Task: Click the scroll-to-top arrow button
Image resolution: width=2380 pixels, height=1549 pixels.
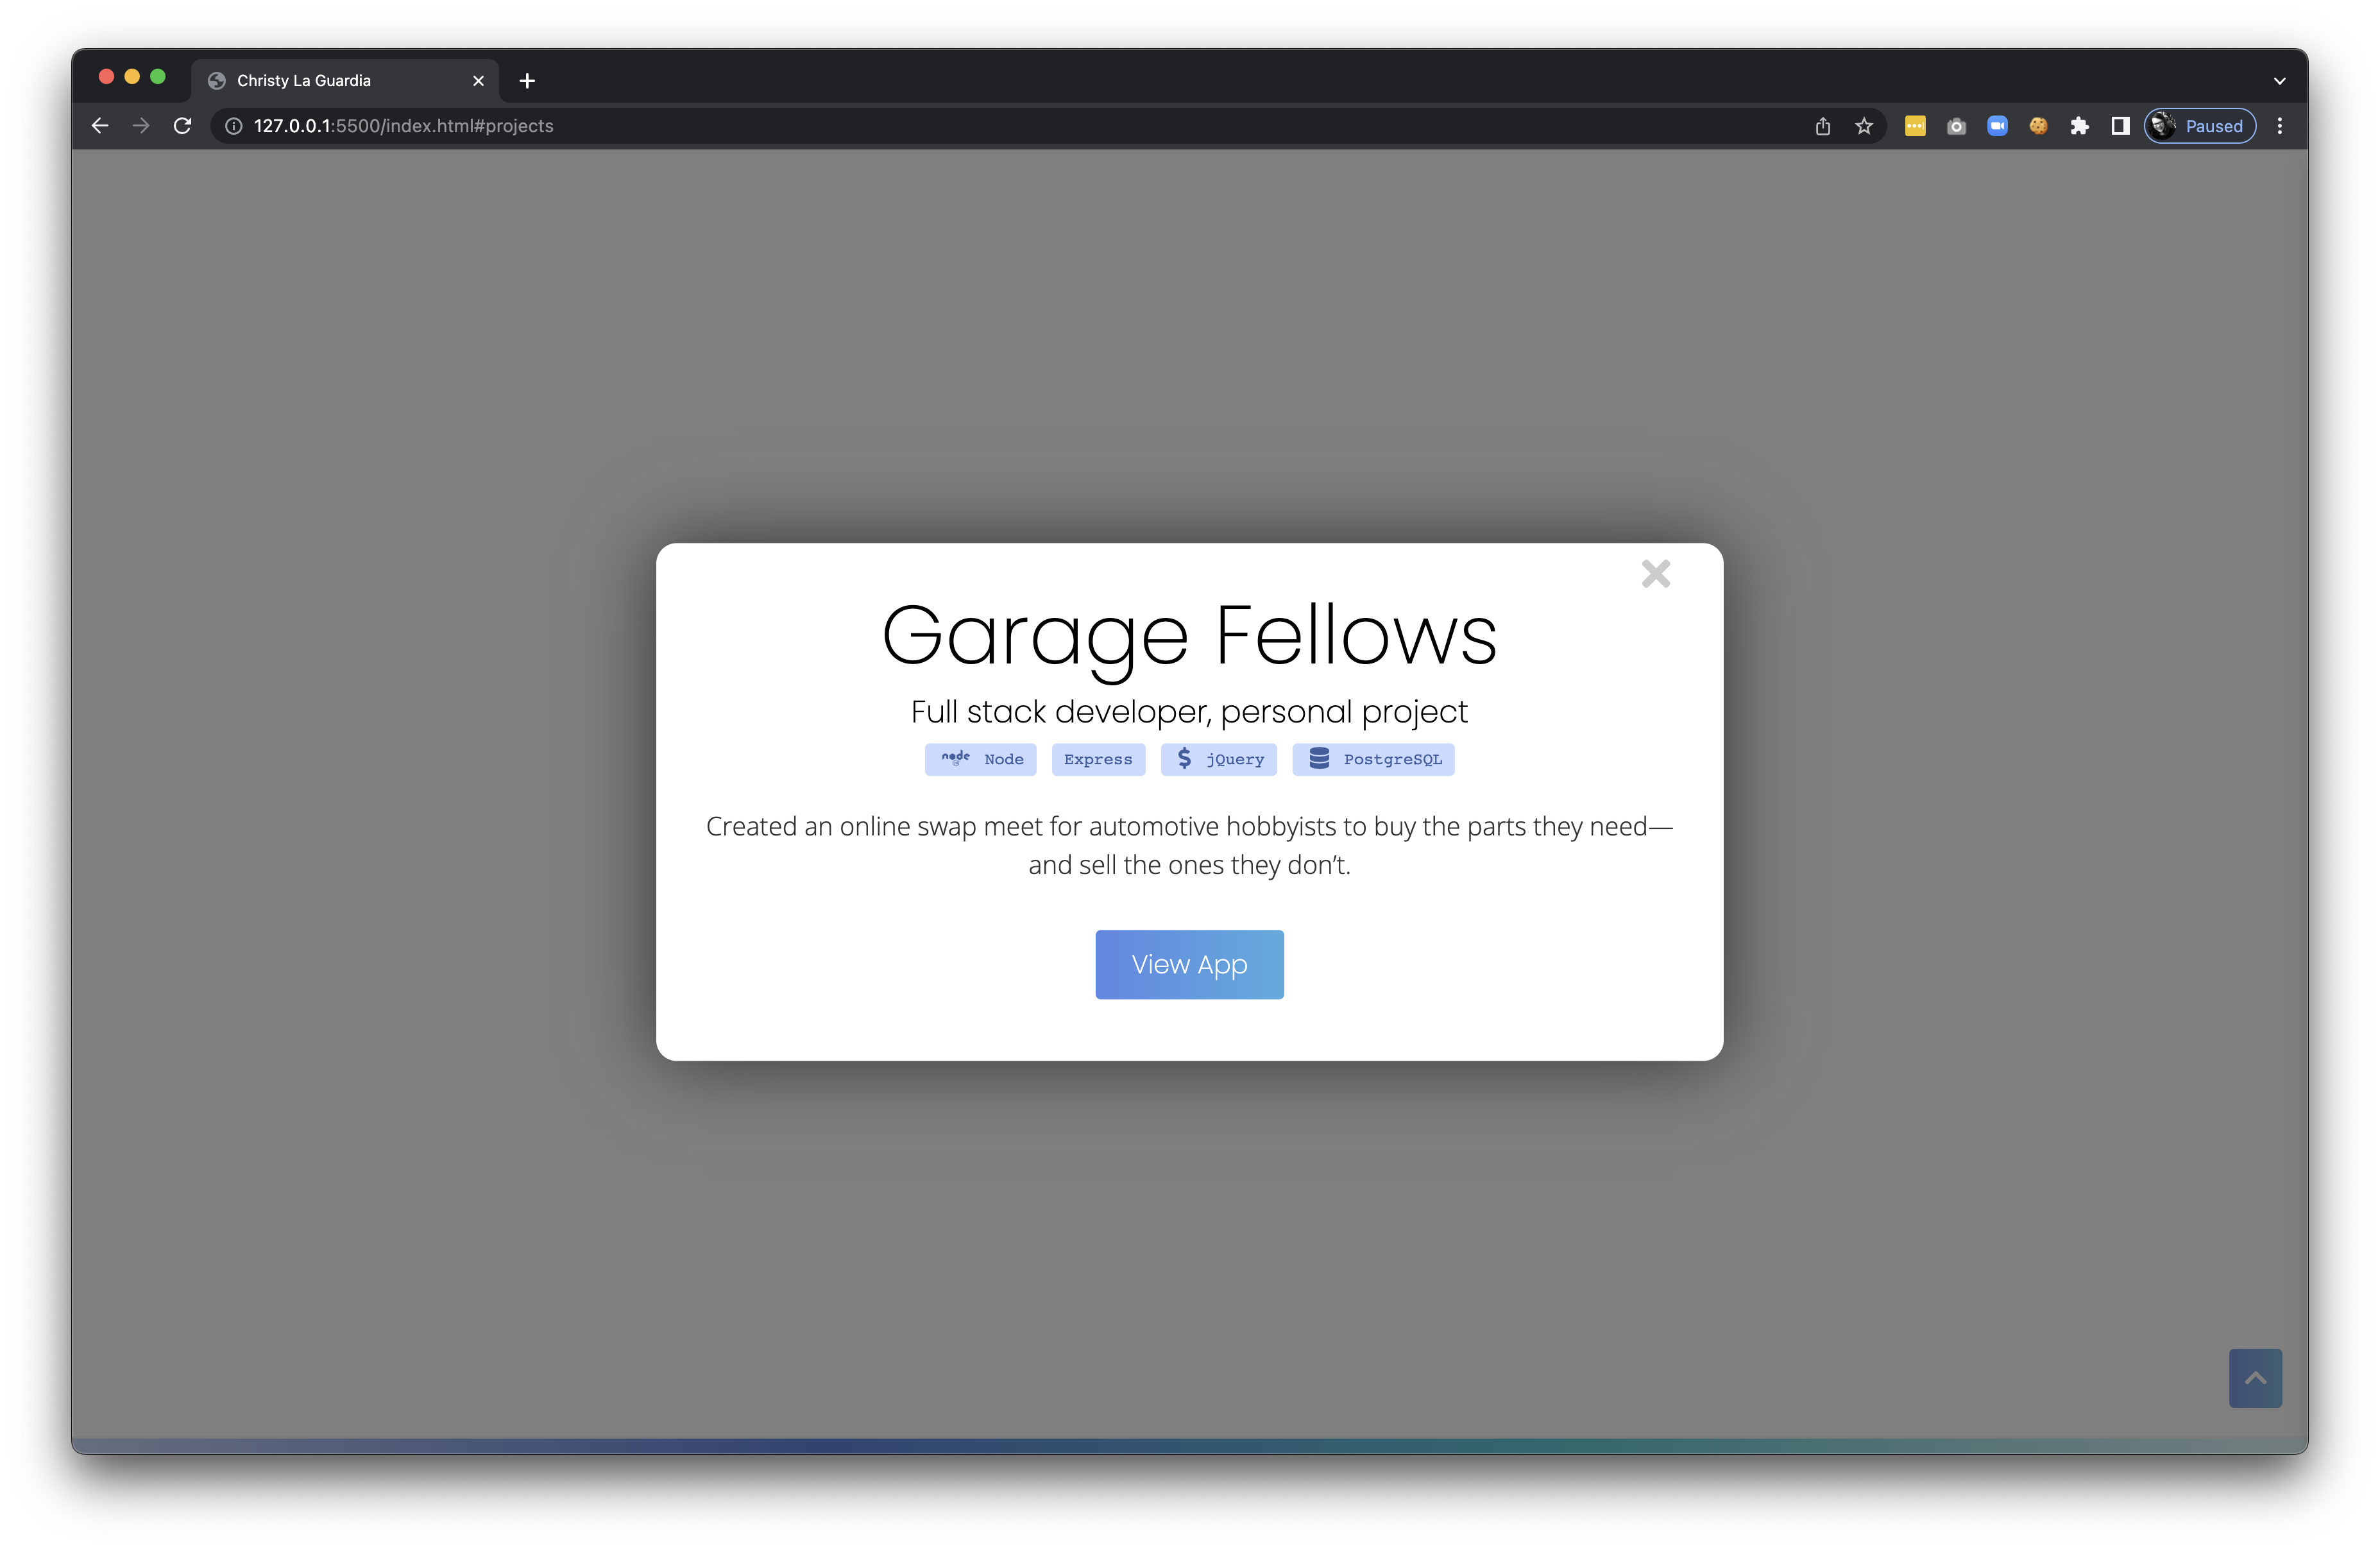Action: pyautogui.click(x=2254, y=1378)
